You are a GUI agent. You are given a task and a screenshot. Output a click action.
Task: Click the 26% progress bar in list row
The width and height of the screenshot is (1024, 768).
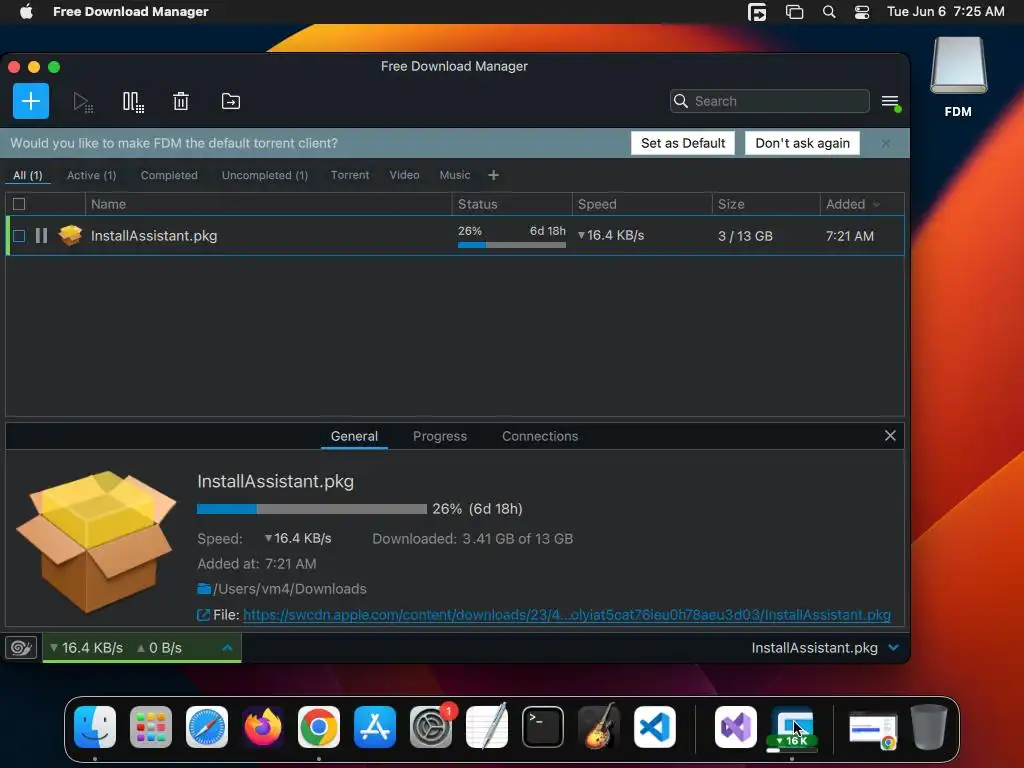pos(512,245)
